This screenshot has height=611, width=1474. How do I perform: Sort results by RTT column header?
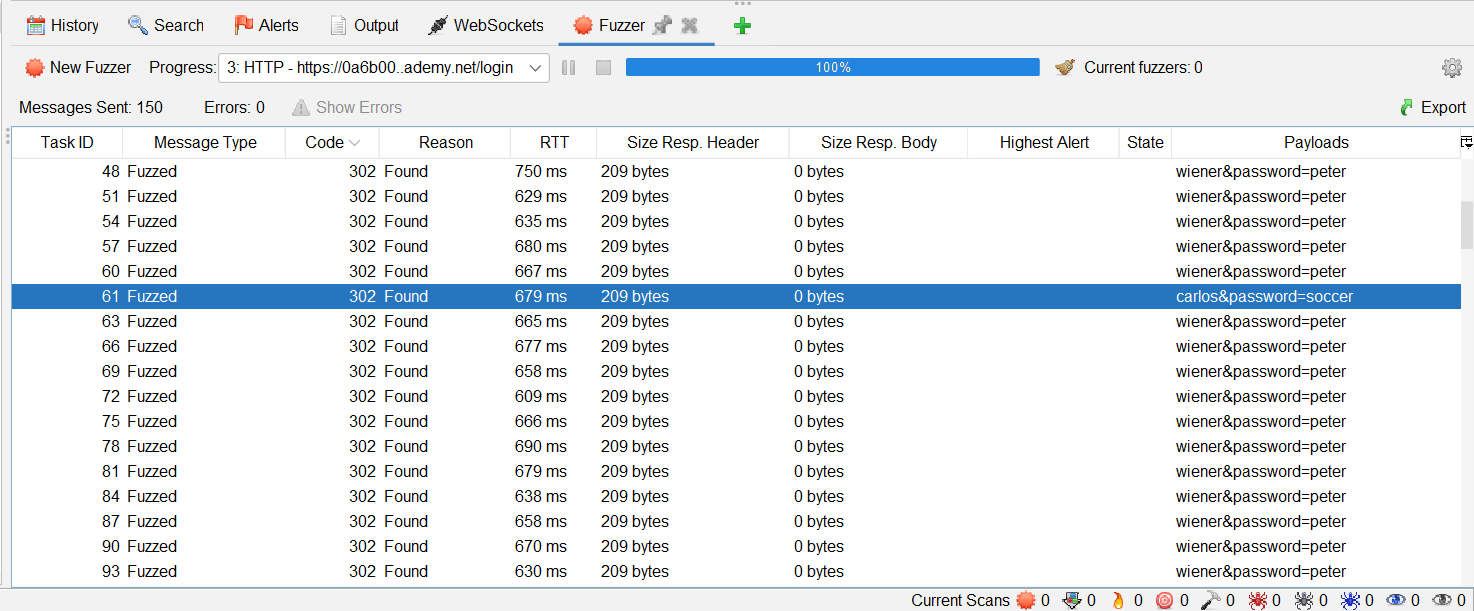553,143
